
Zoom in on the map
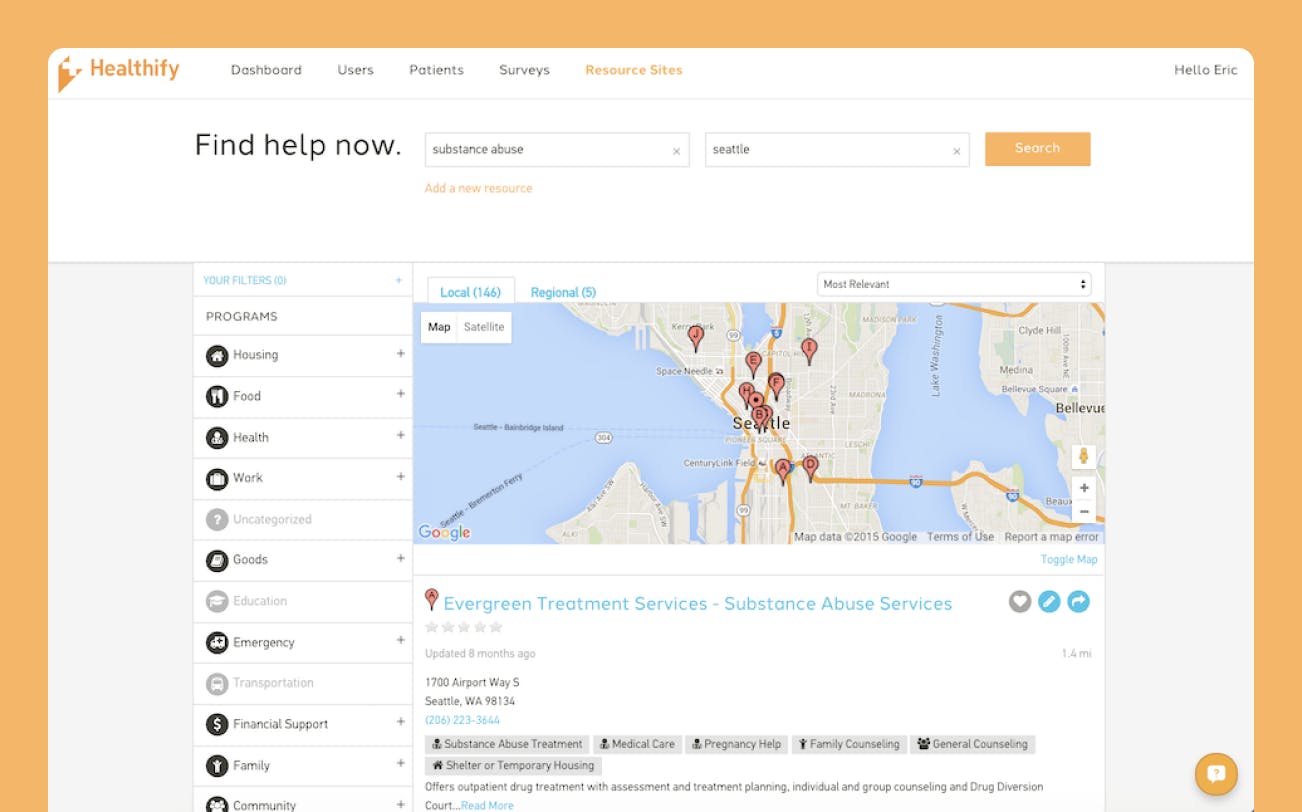(1084, 488)
